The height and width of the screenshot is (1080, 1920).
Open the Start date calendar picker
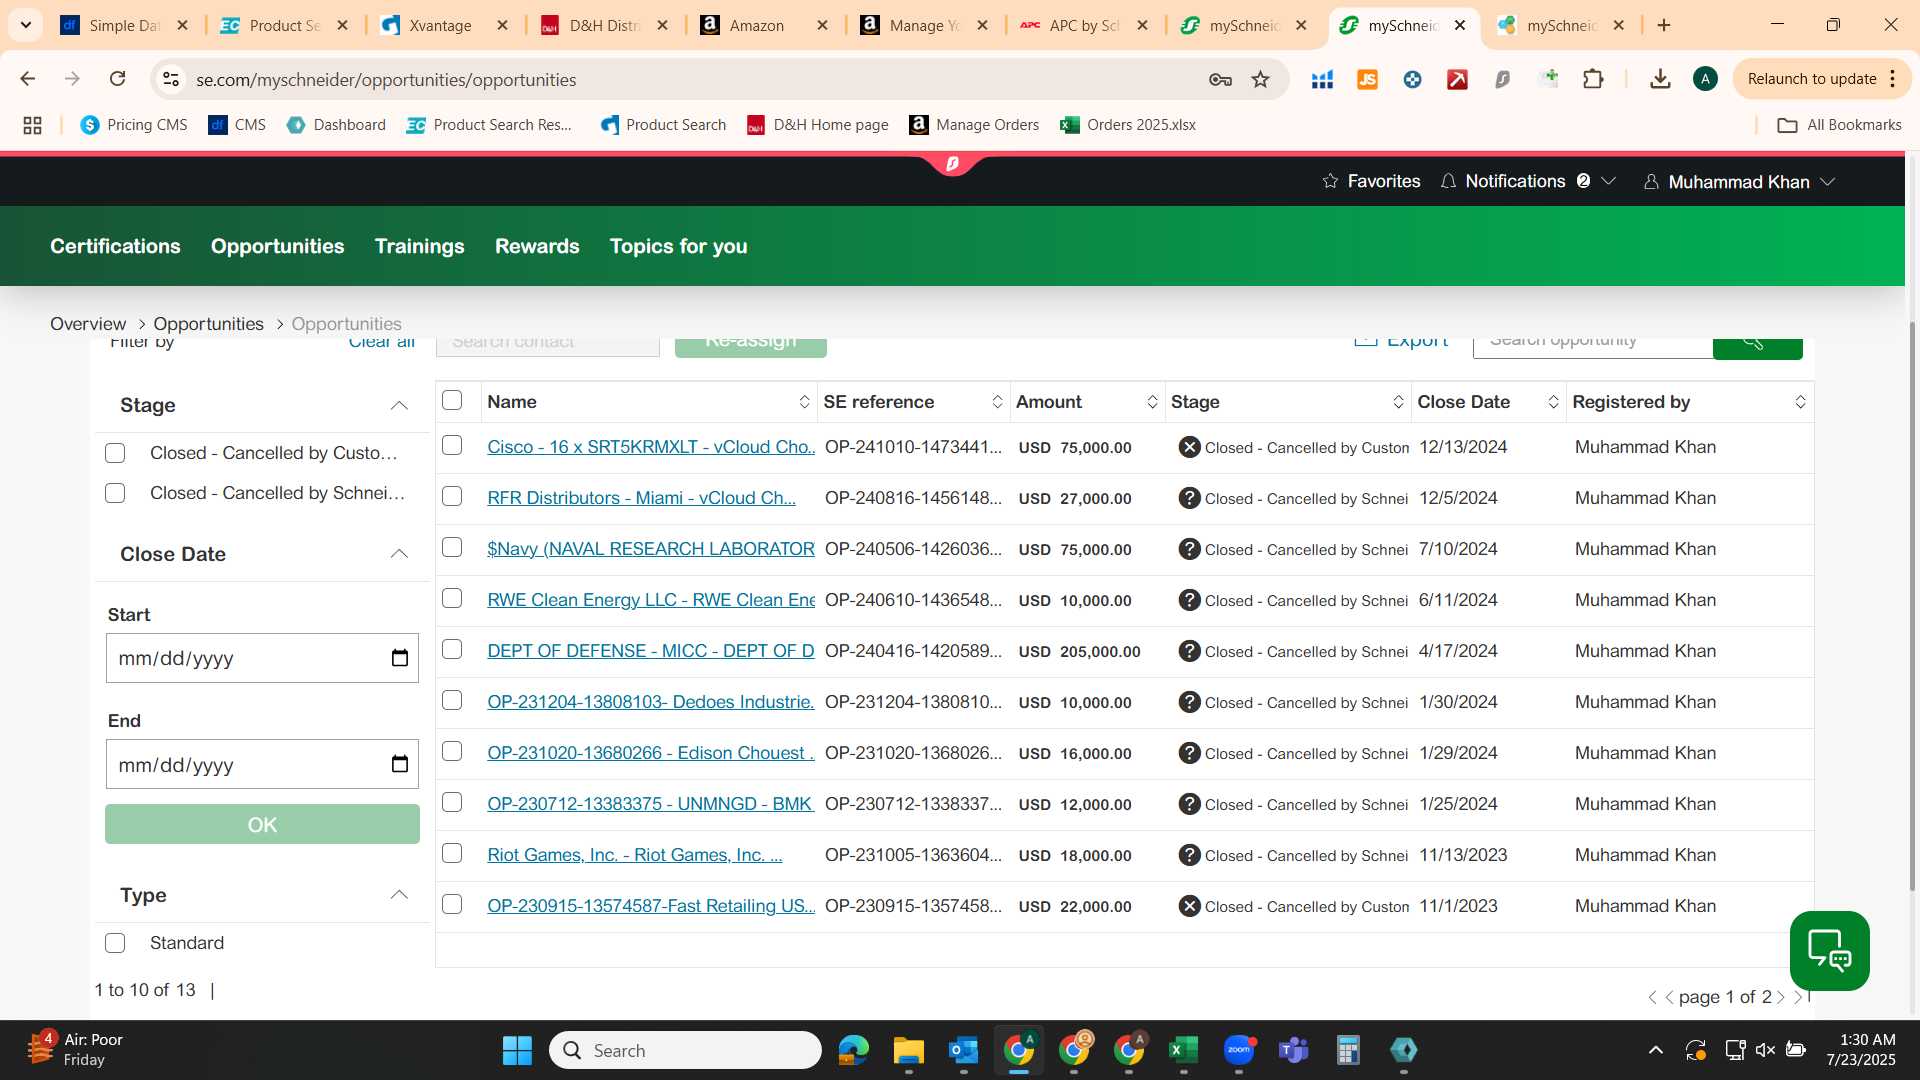point(399,658)
